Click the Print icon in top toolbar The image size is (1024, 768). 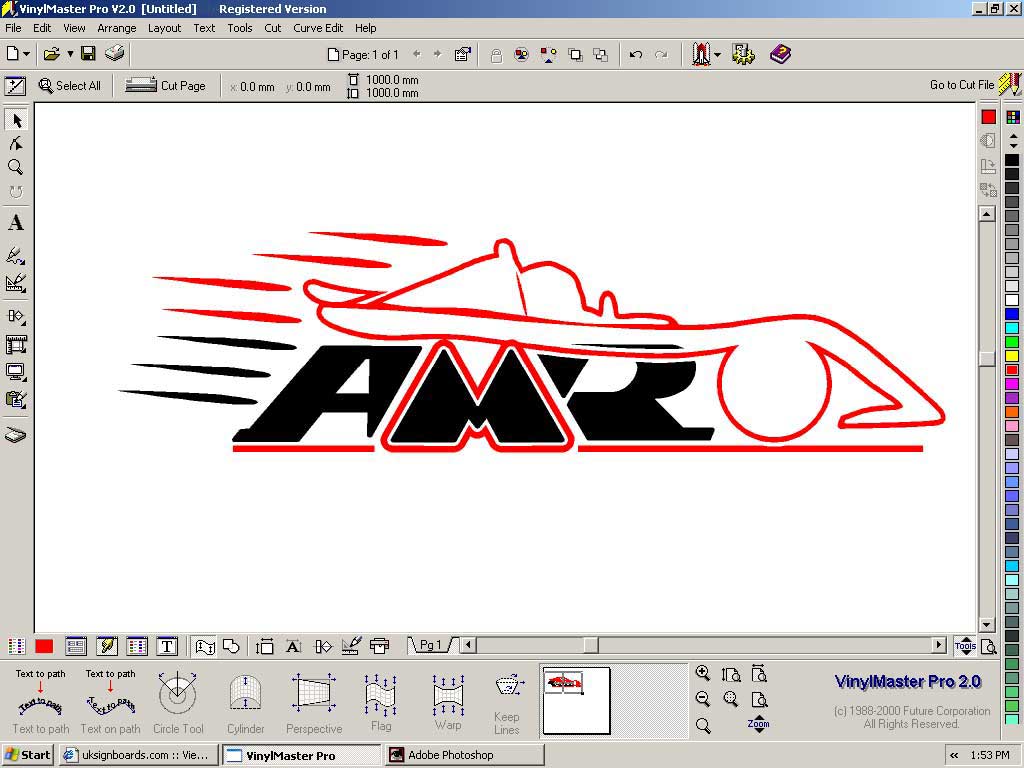(x=115, y=54)
